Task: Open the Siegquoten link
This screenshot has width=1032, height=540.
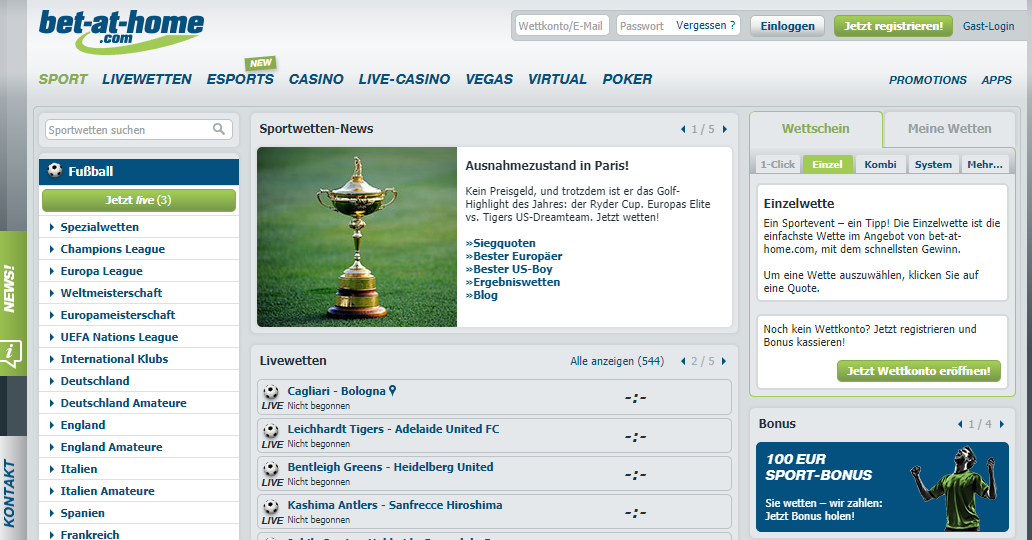Action: [x=501, y=243]
